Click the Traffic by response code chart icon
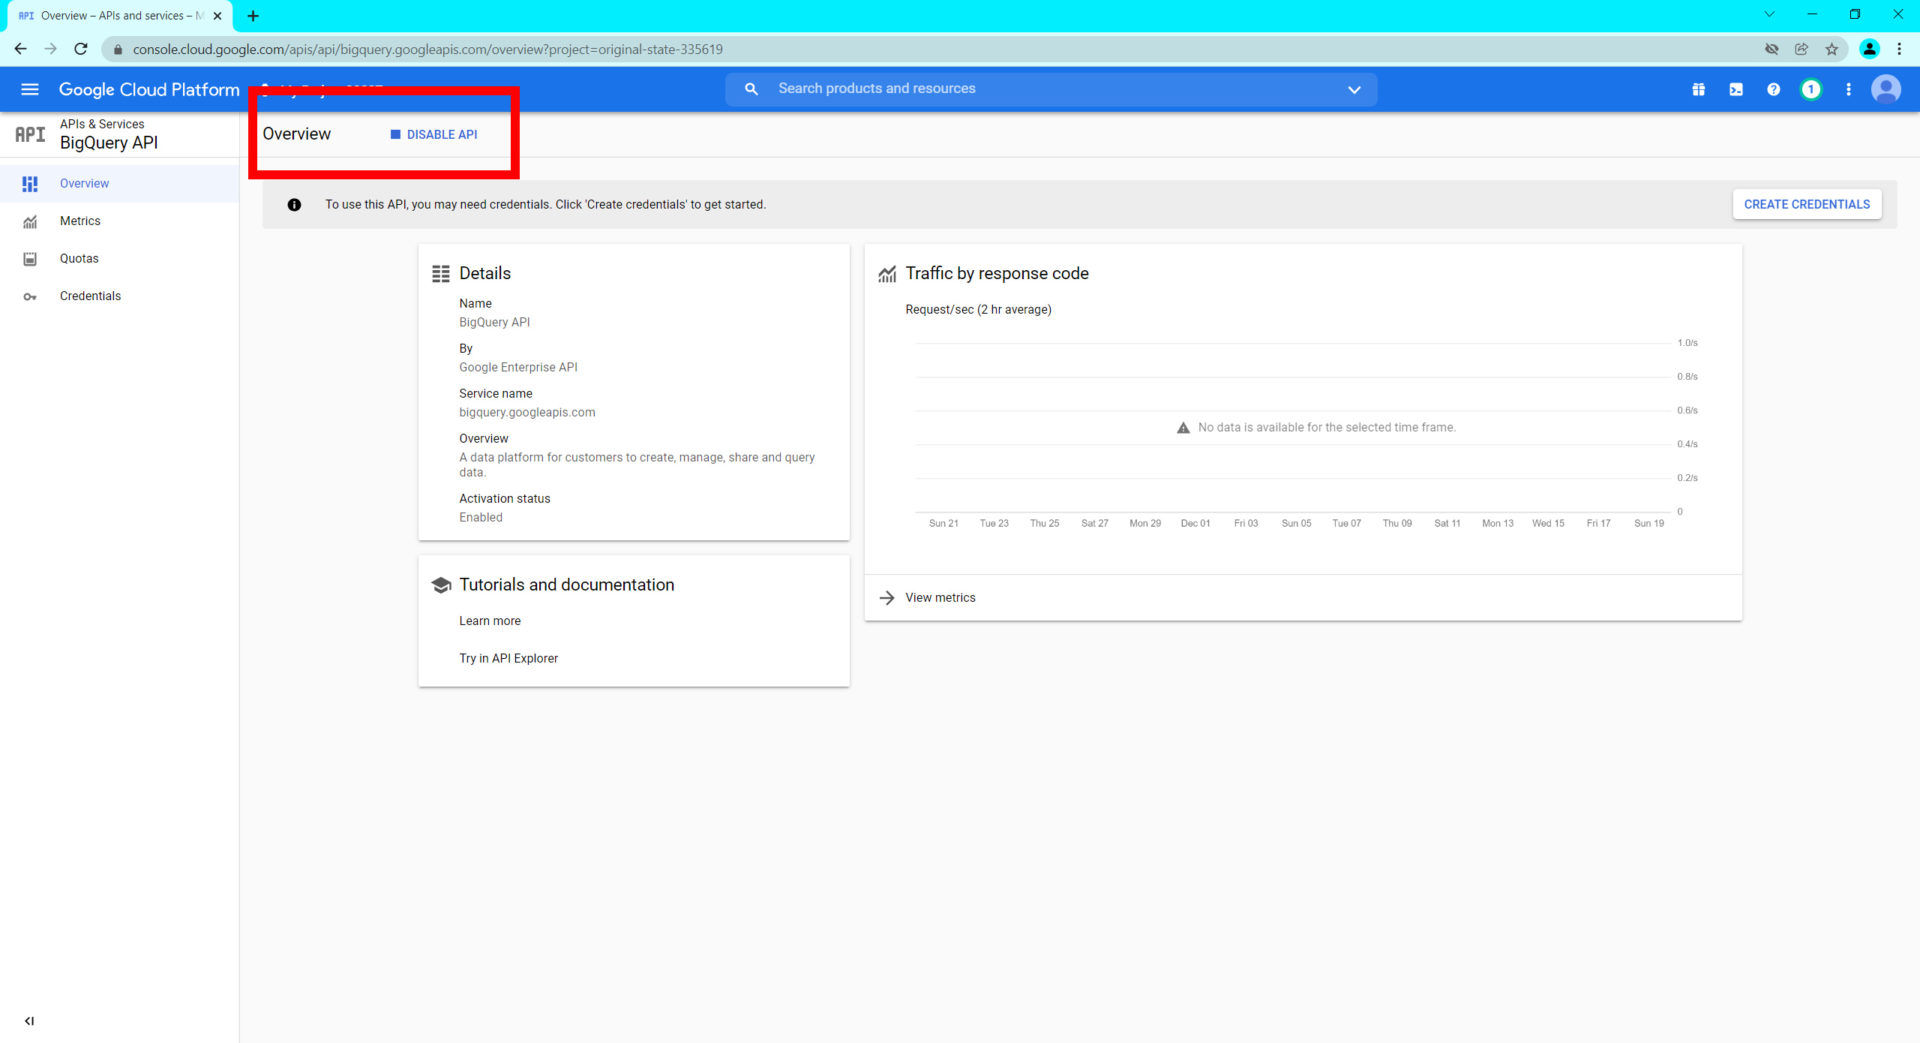The width and height of the screenshot is (1920, 1043). 887,274
